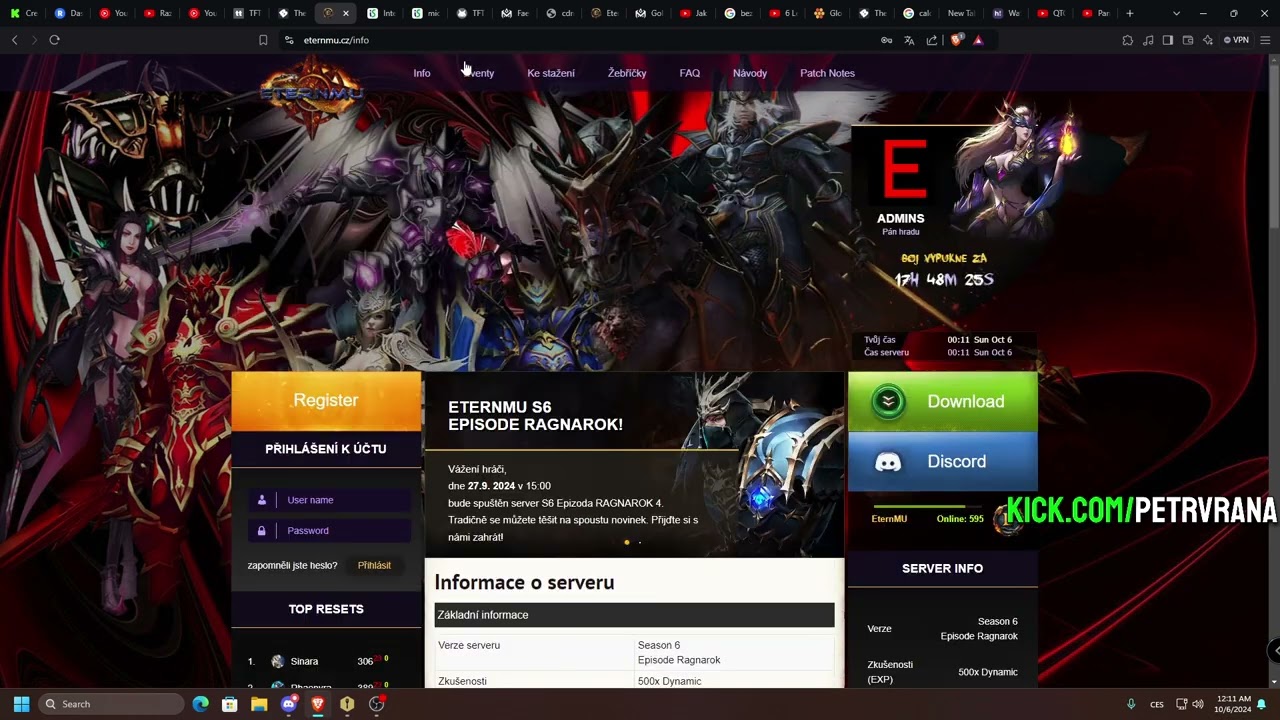This screenshot has height=720, width=1280.
Task: Open the FAQ menu item
Action: (x=690, y=73)
